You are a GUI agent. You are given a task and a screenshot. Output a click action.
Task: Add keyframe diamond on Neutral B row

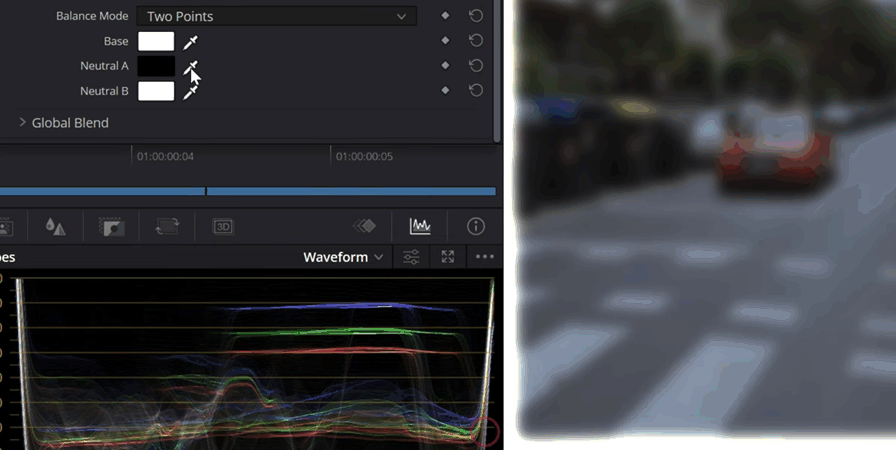(445, 90)
